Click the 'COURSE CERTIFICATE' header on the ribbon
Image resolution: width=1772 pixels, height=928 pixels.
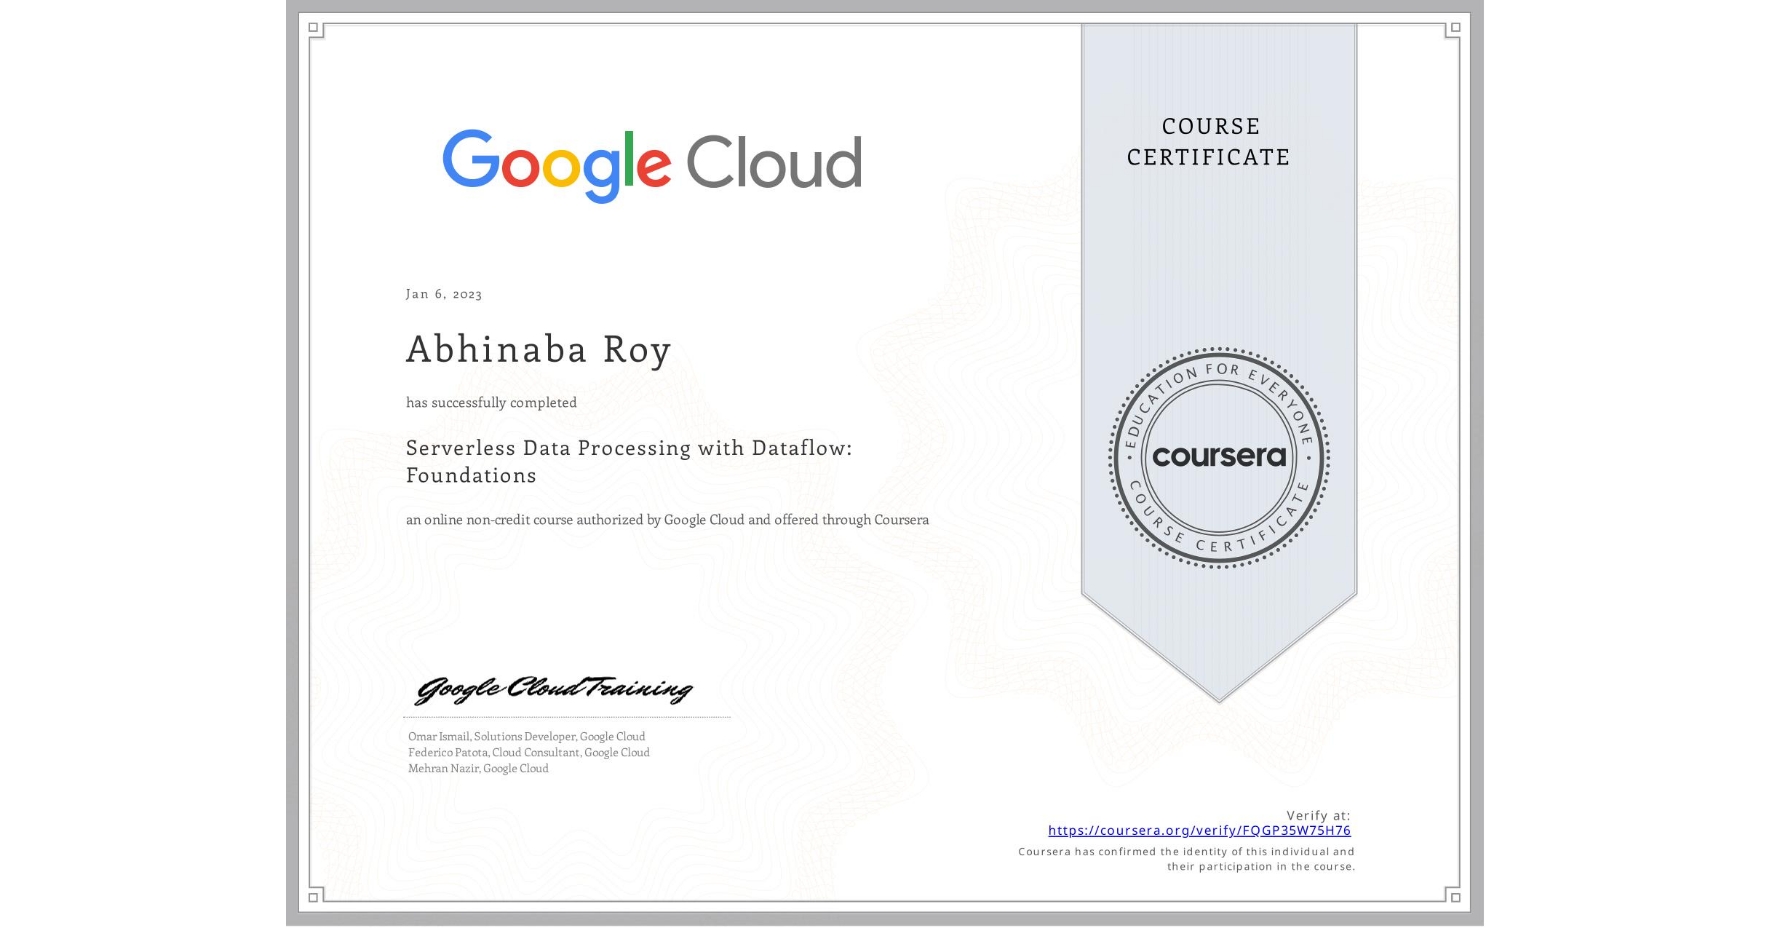[1206, 142]
